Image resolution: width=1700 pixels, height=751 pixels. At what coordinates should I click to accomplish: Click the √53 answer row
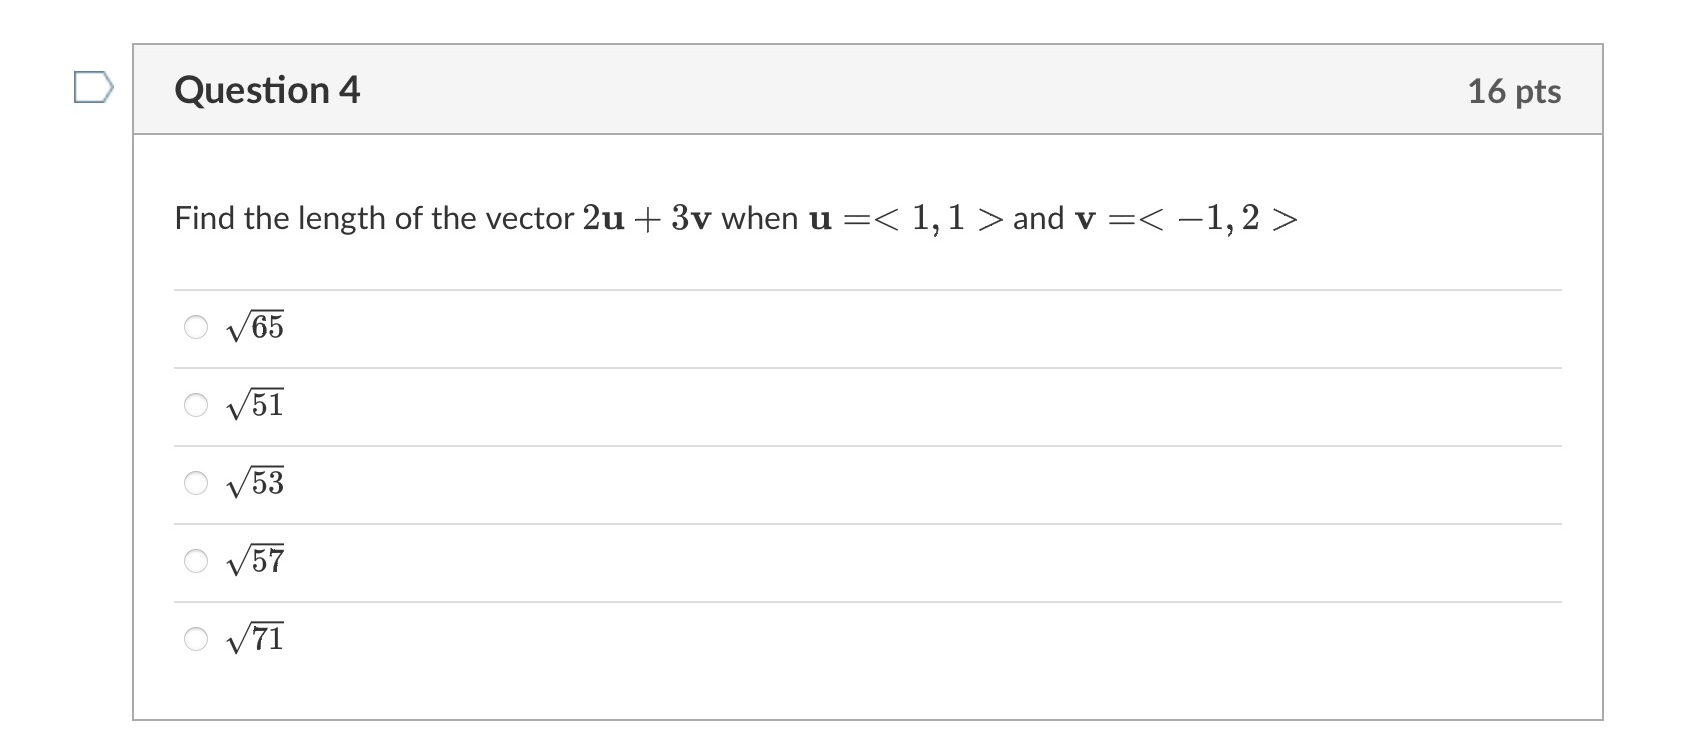700,484
